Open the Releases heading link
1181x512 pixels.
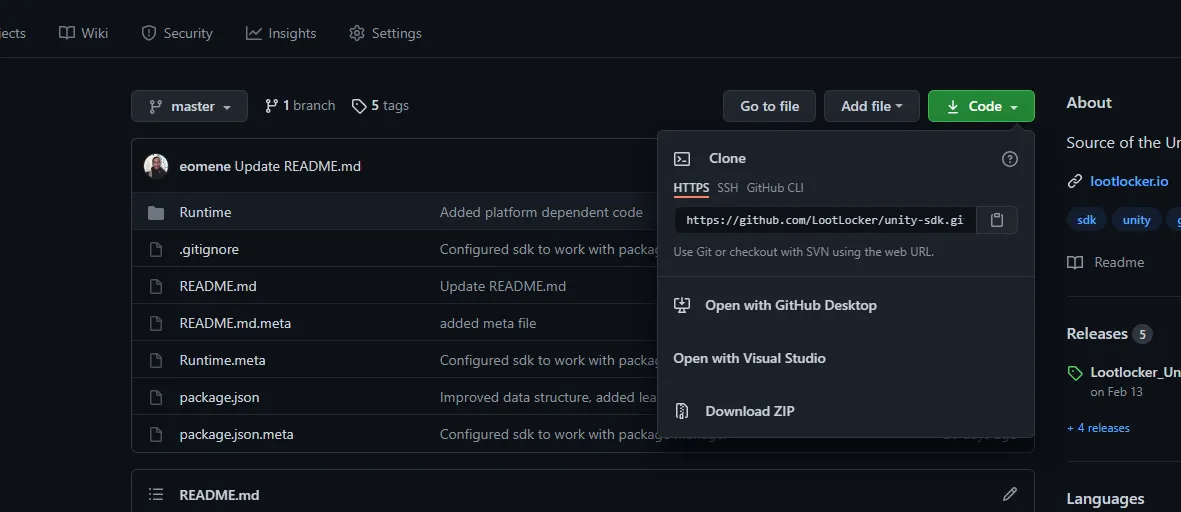click(x=1097, y=334)
